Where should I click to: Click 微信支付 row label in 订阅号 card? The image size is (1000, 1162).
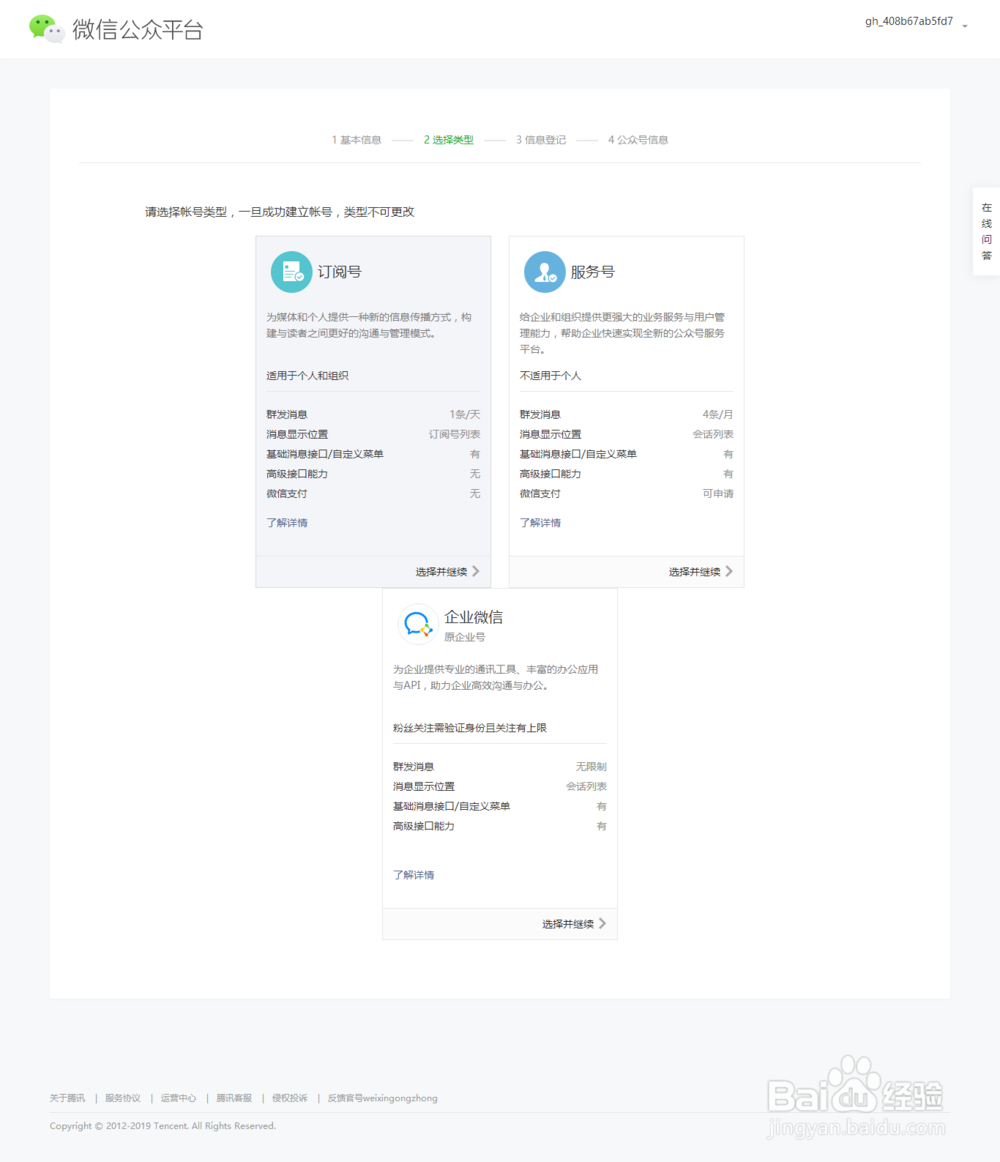[x=287, y=494]
